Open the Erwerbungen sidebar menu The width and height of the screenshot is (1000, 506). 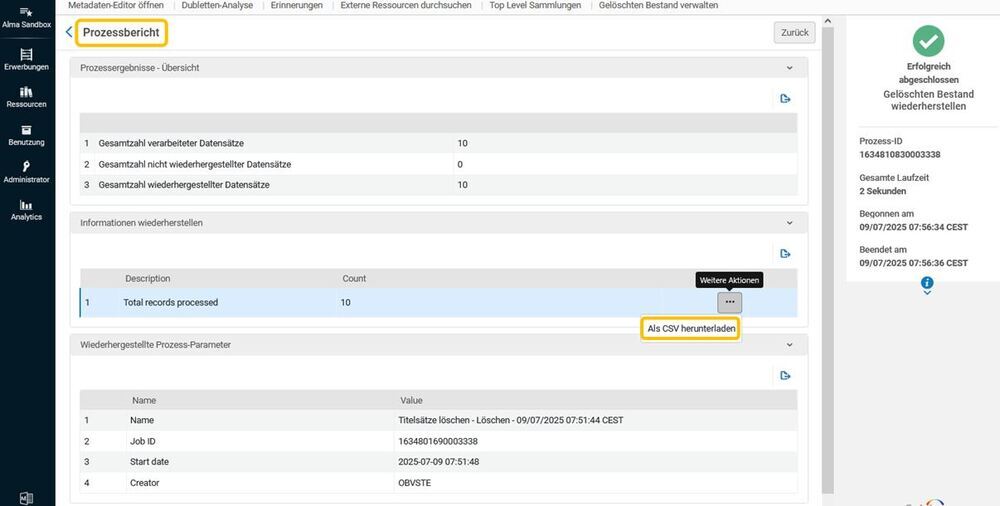pos(26,59)
